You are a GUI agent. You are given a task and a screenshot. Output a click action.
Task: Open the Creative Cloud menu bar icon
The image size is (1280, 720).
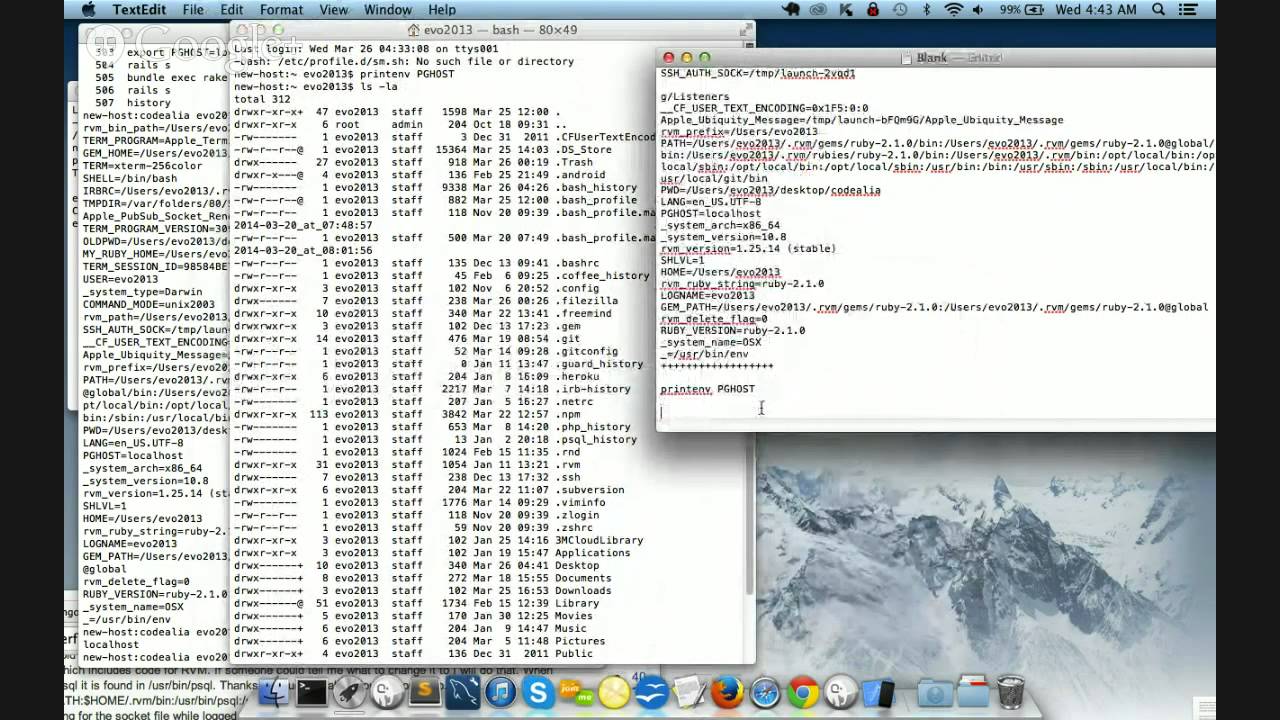pyautogui.click(x=818, y=9)
